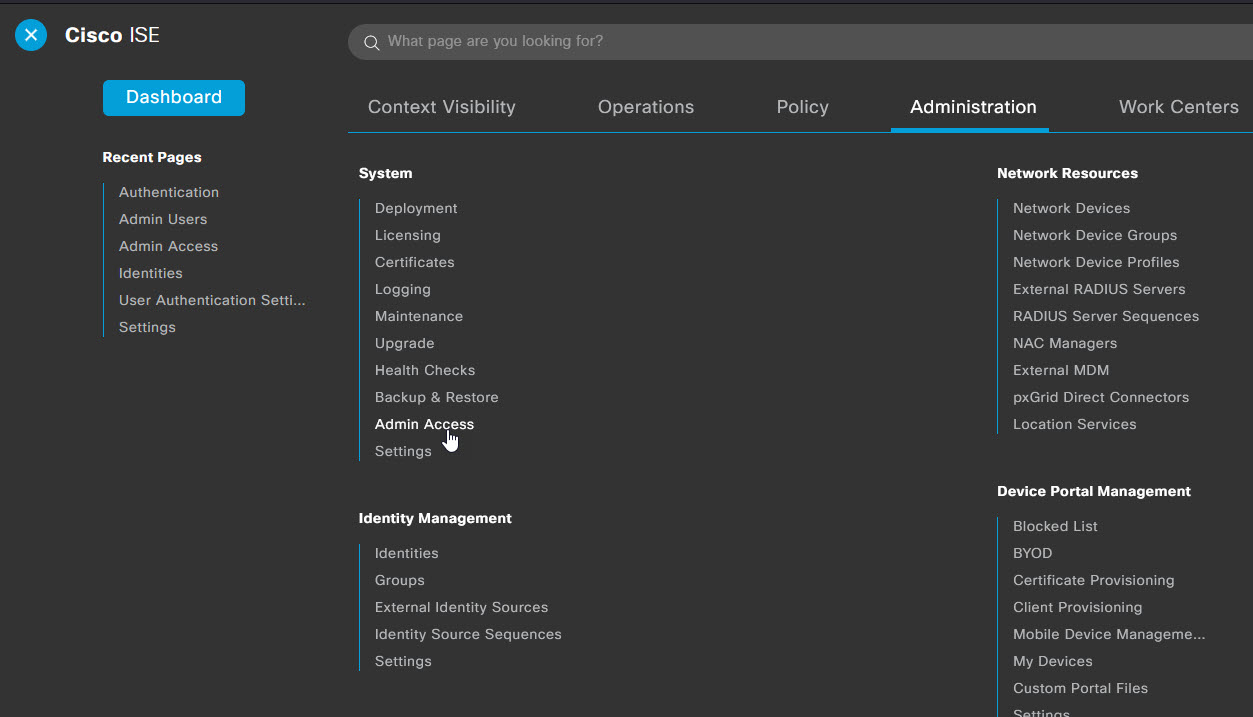1253x717 pixels.
Task: Open Network Devices
Action: pyautogui.click(x=1072, y=208)
